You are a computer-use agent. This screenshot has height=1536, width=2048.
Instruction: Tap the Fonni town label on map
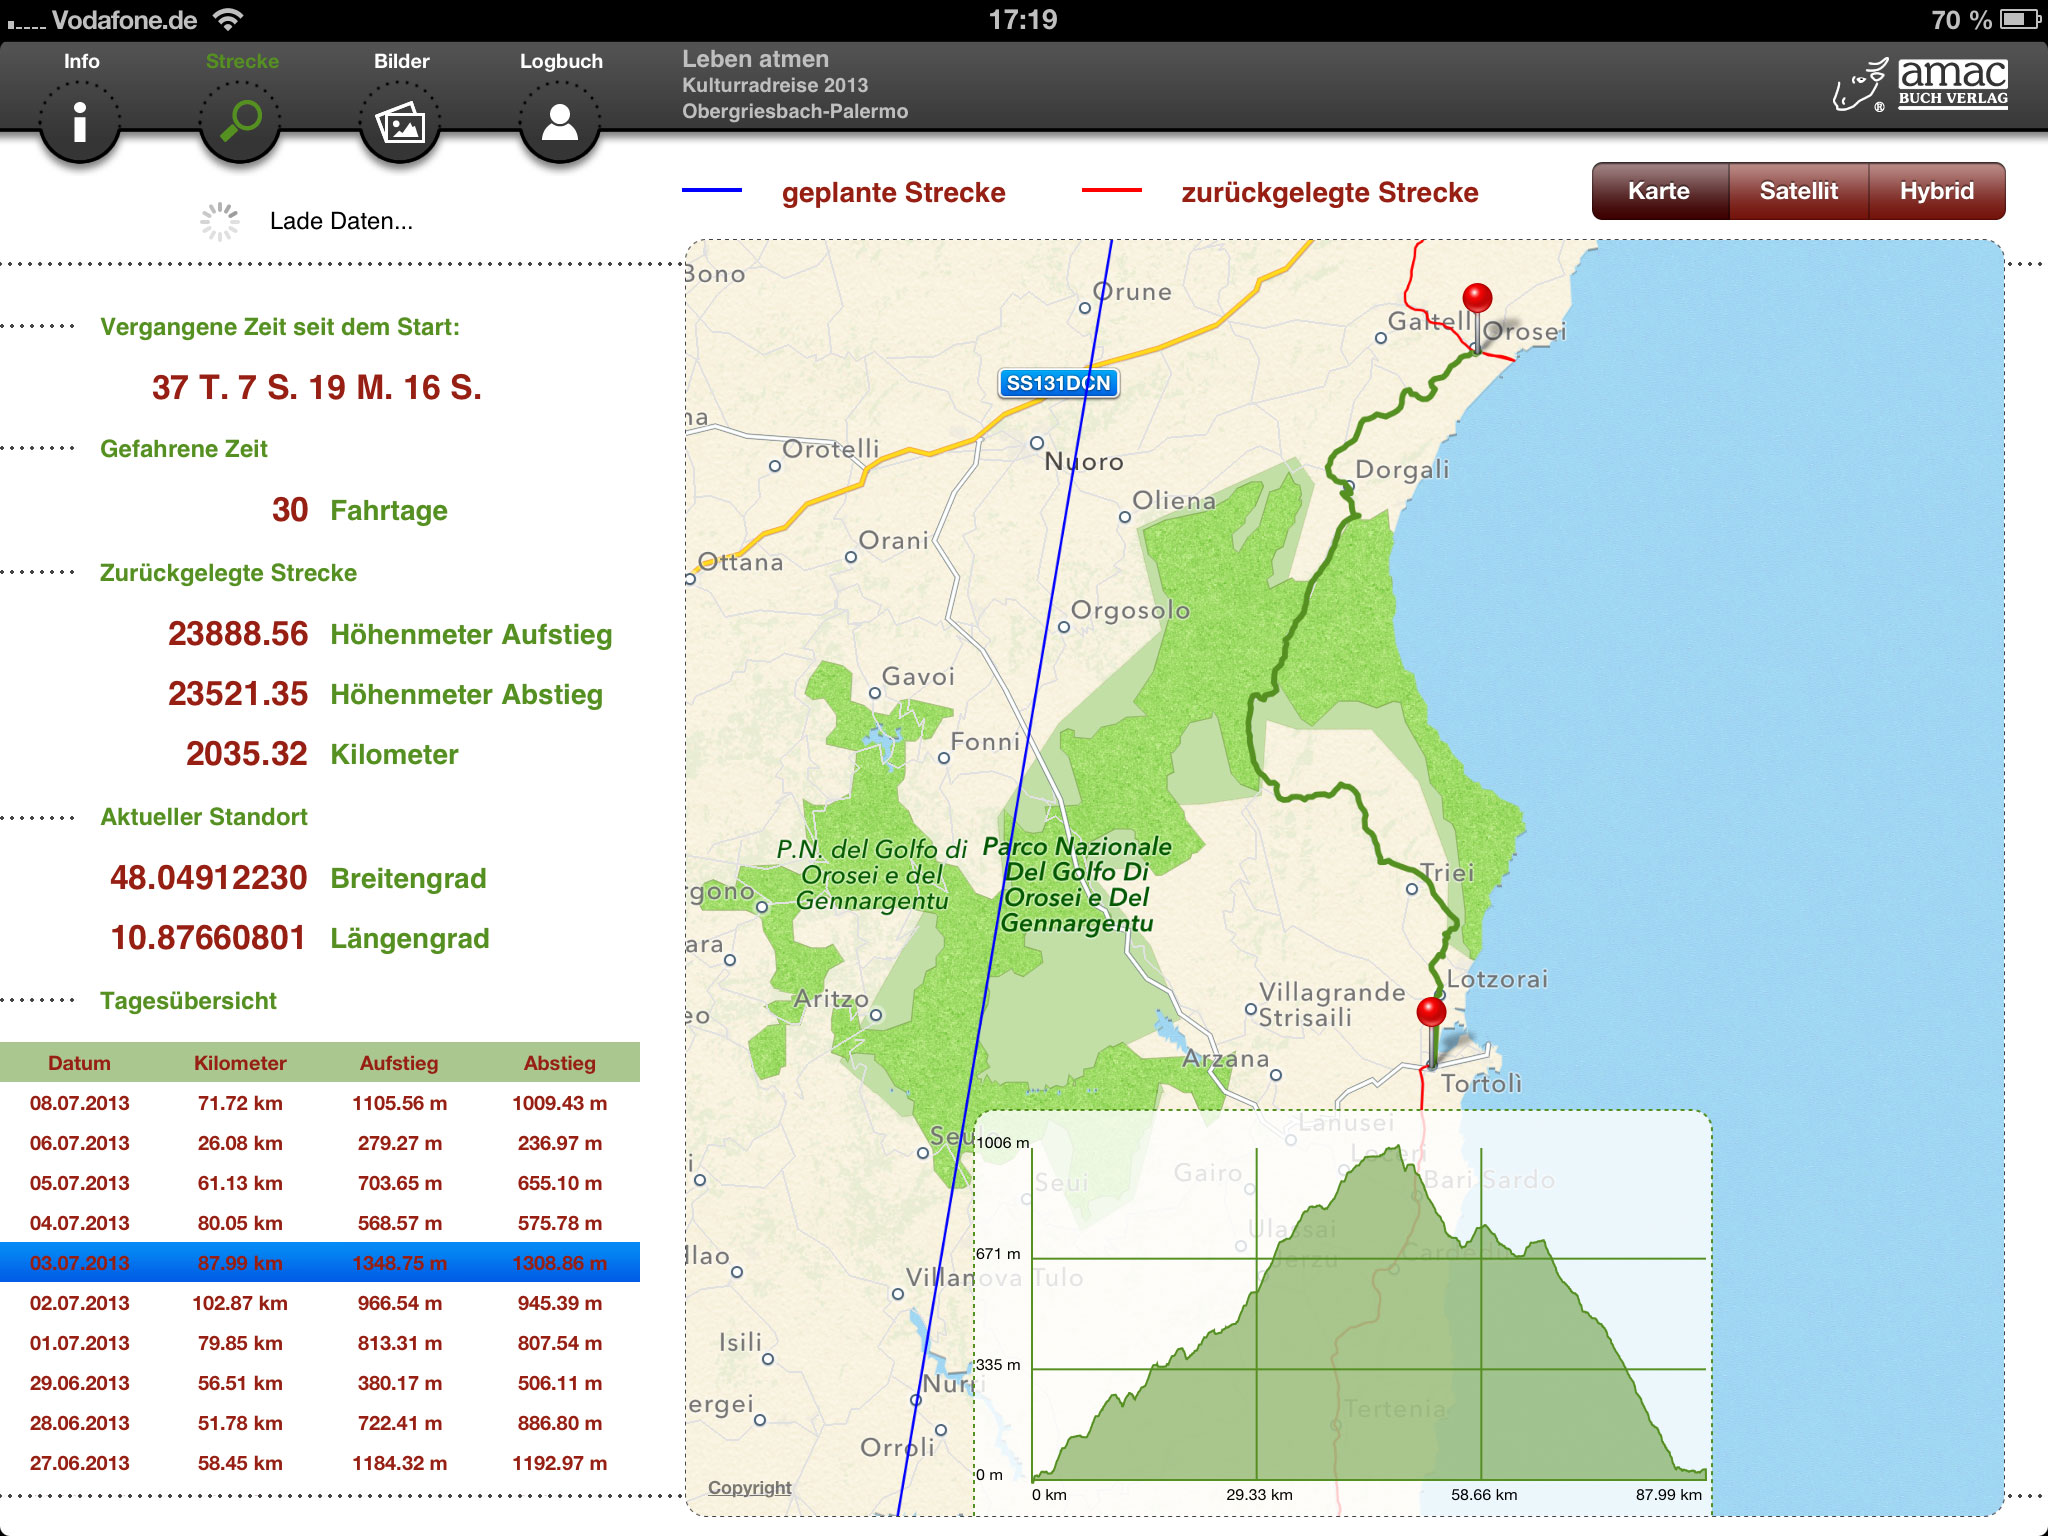coord(985,741)
